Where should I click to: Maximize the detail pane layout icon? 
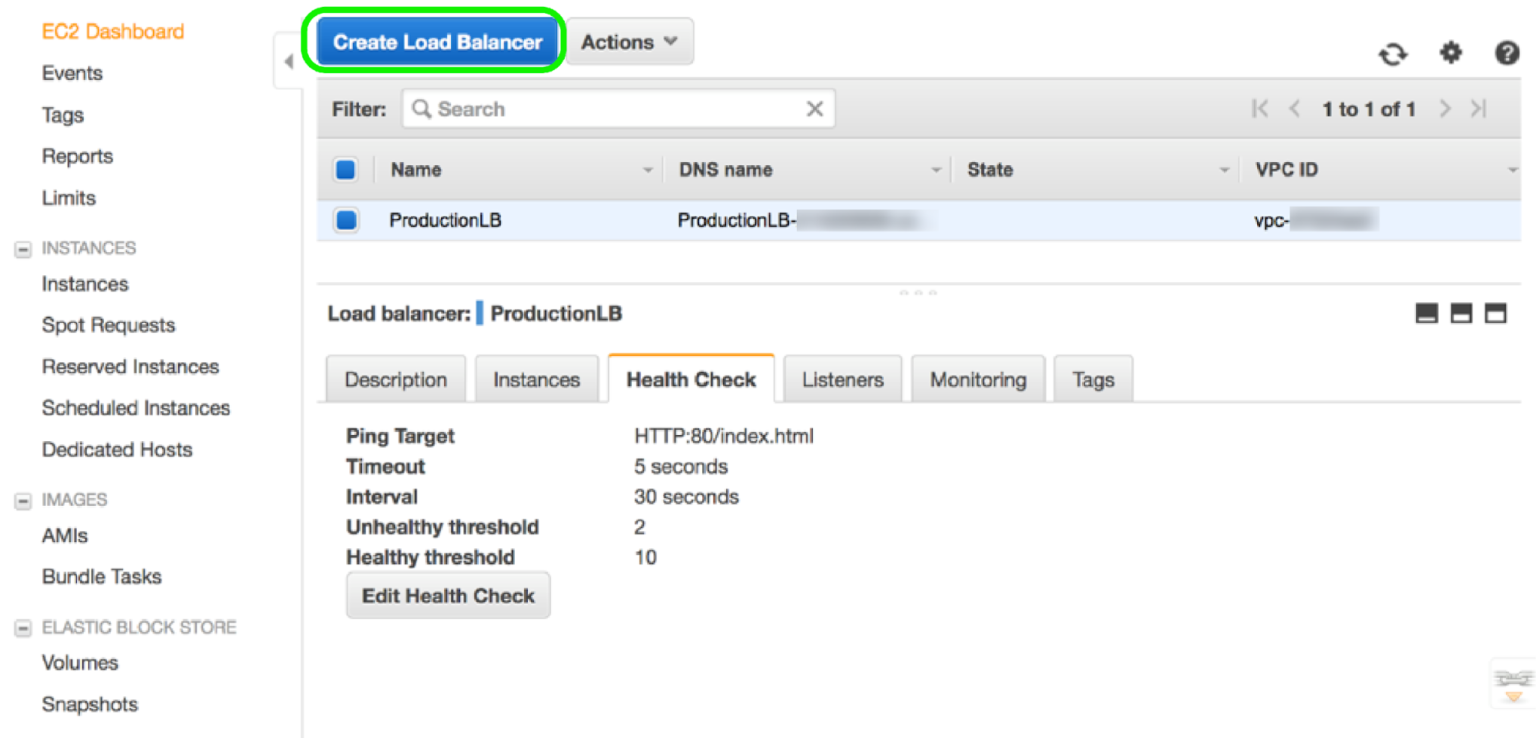point(1495,313)
